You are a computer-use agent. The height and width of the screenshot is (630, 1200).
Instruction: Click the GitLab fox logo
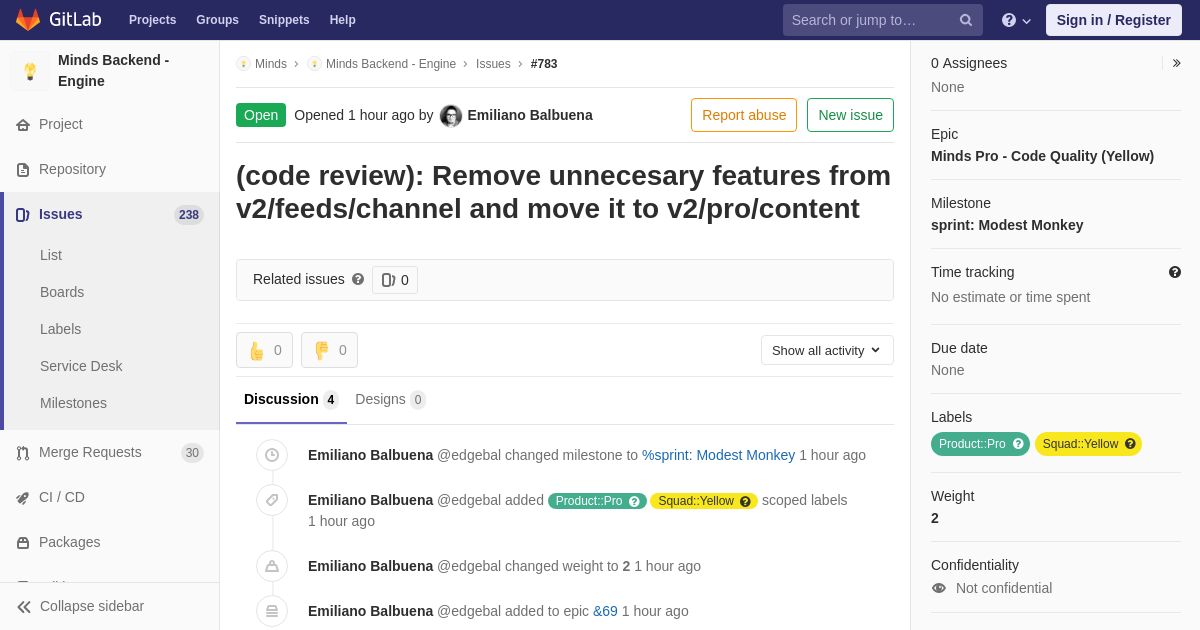click(28, 20)
